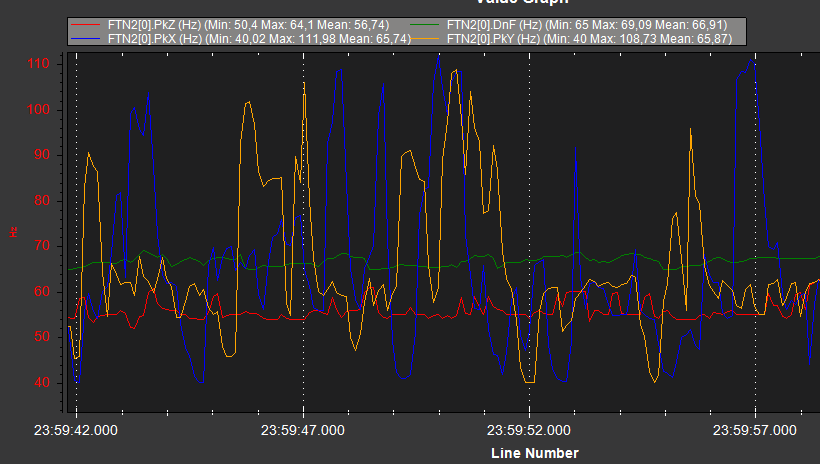
Task: Click the 23:59:42.000 time label
Action: 76,430
